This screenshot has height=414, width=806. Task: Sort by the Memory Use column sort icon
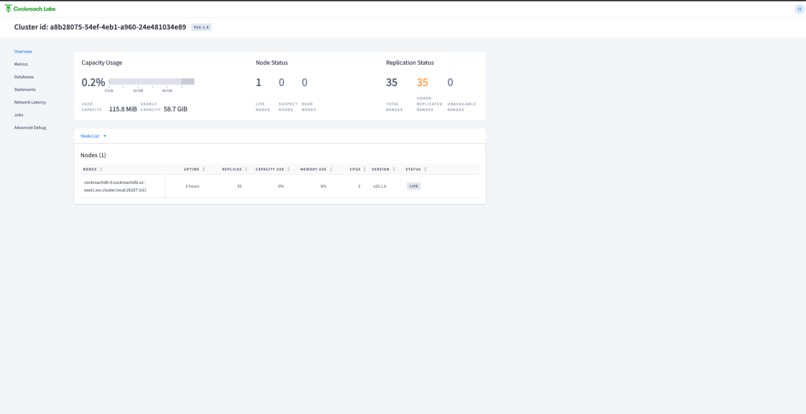click(331, 169)
